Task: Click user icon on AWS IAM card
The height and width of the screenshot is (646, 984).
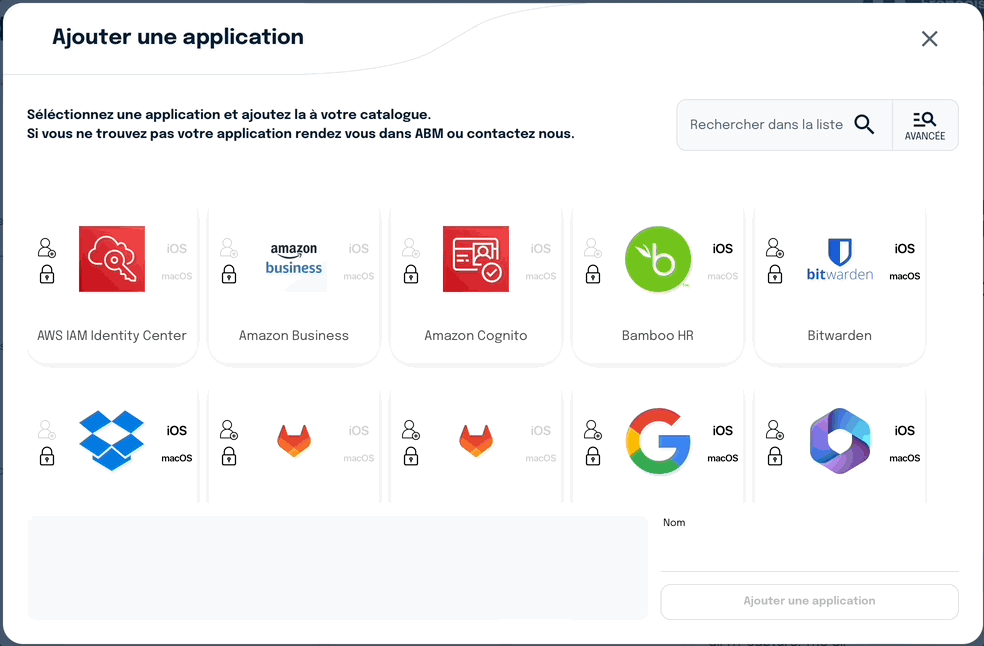Action: coord(47,247)
